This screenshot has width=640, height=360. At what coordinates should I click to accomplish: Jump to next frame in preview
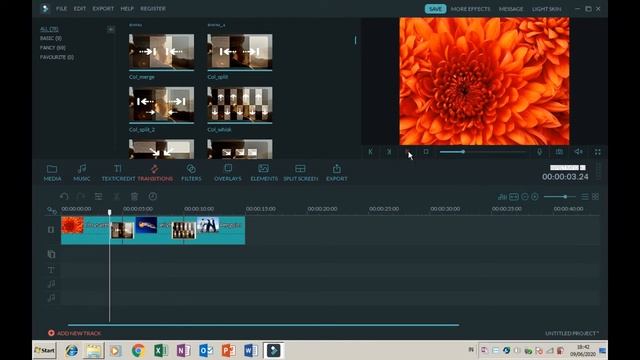[389, 152]
